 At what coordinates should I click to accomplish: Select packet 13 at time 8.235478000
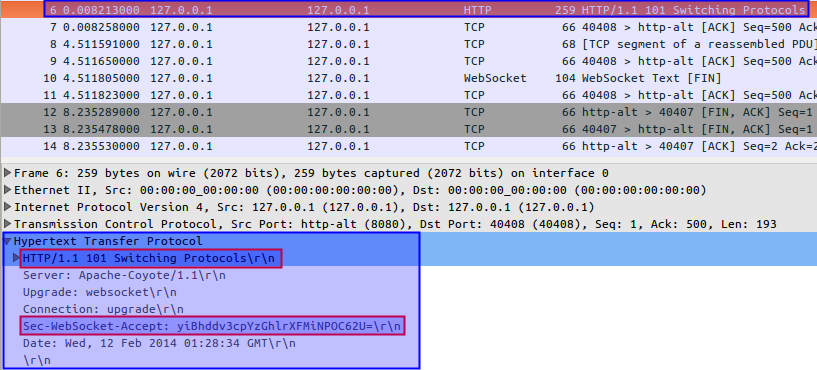pyautogui.click(x=408, y=129)
